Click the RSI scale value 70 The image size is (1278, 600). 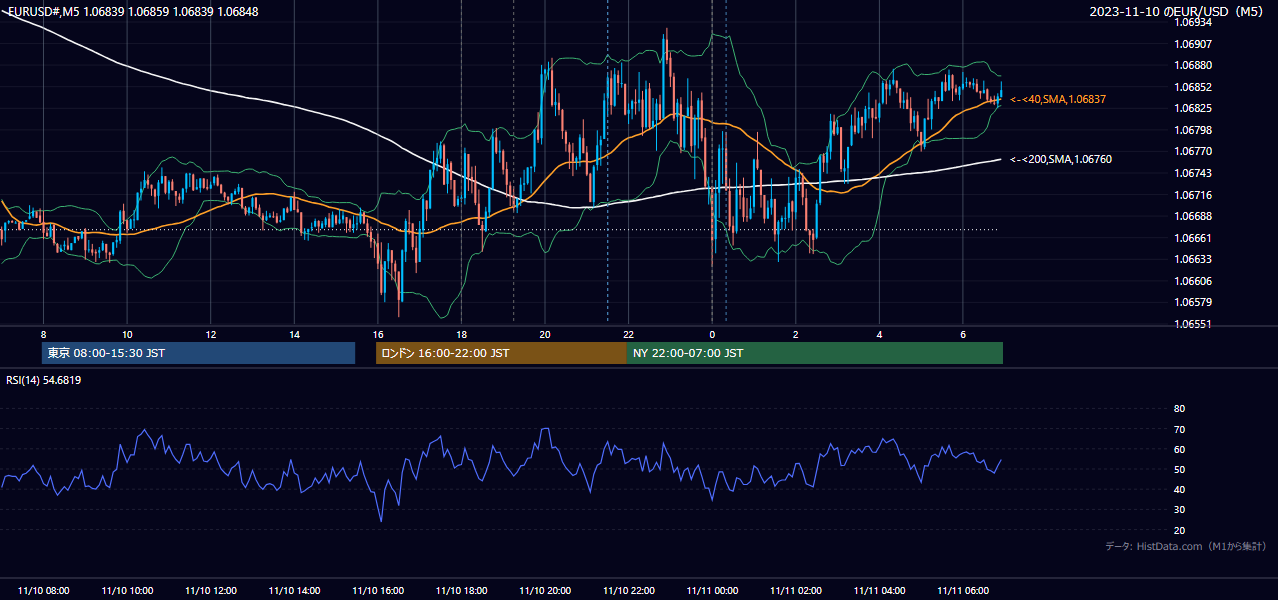(1179, 429)
